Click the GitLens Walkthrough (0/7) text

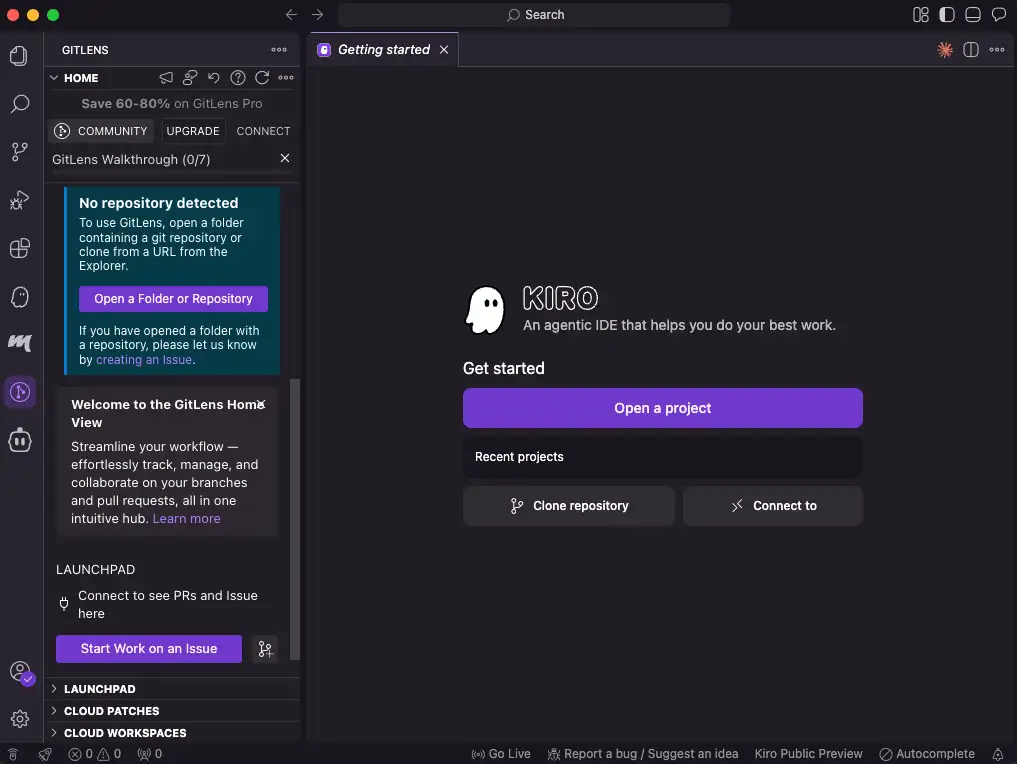click(131, 160)
